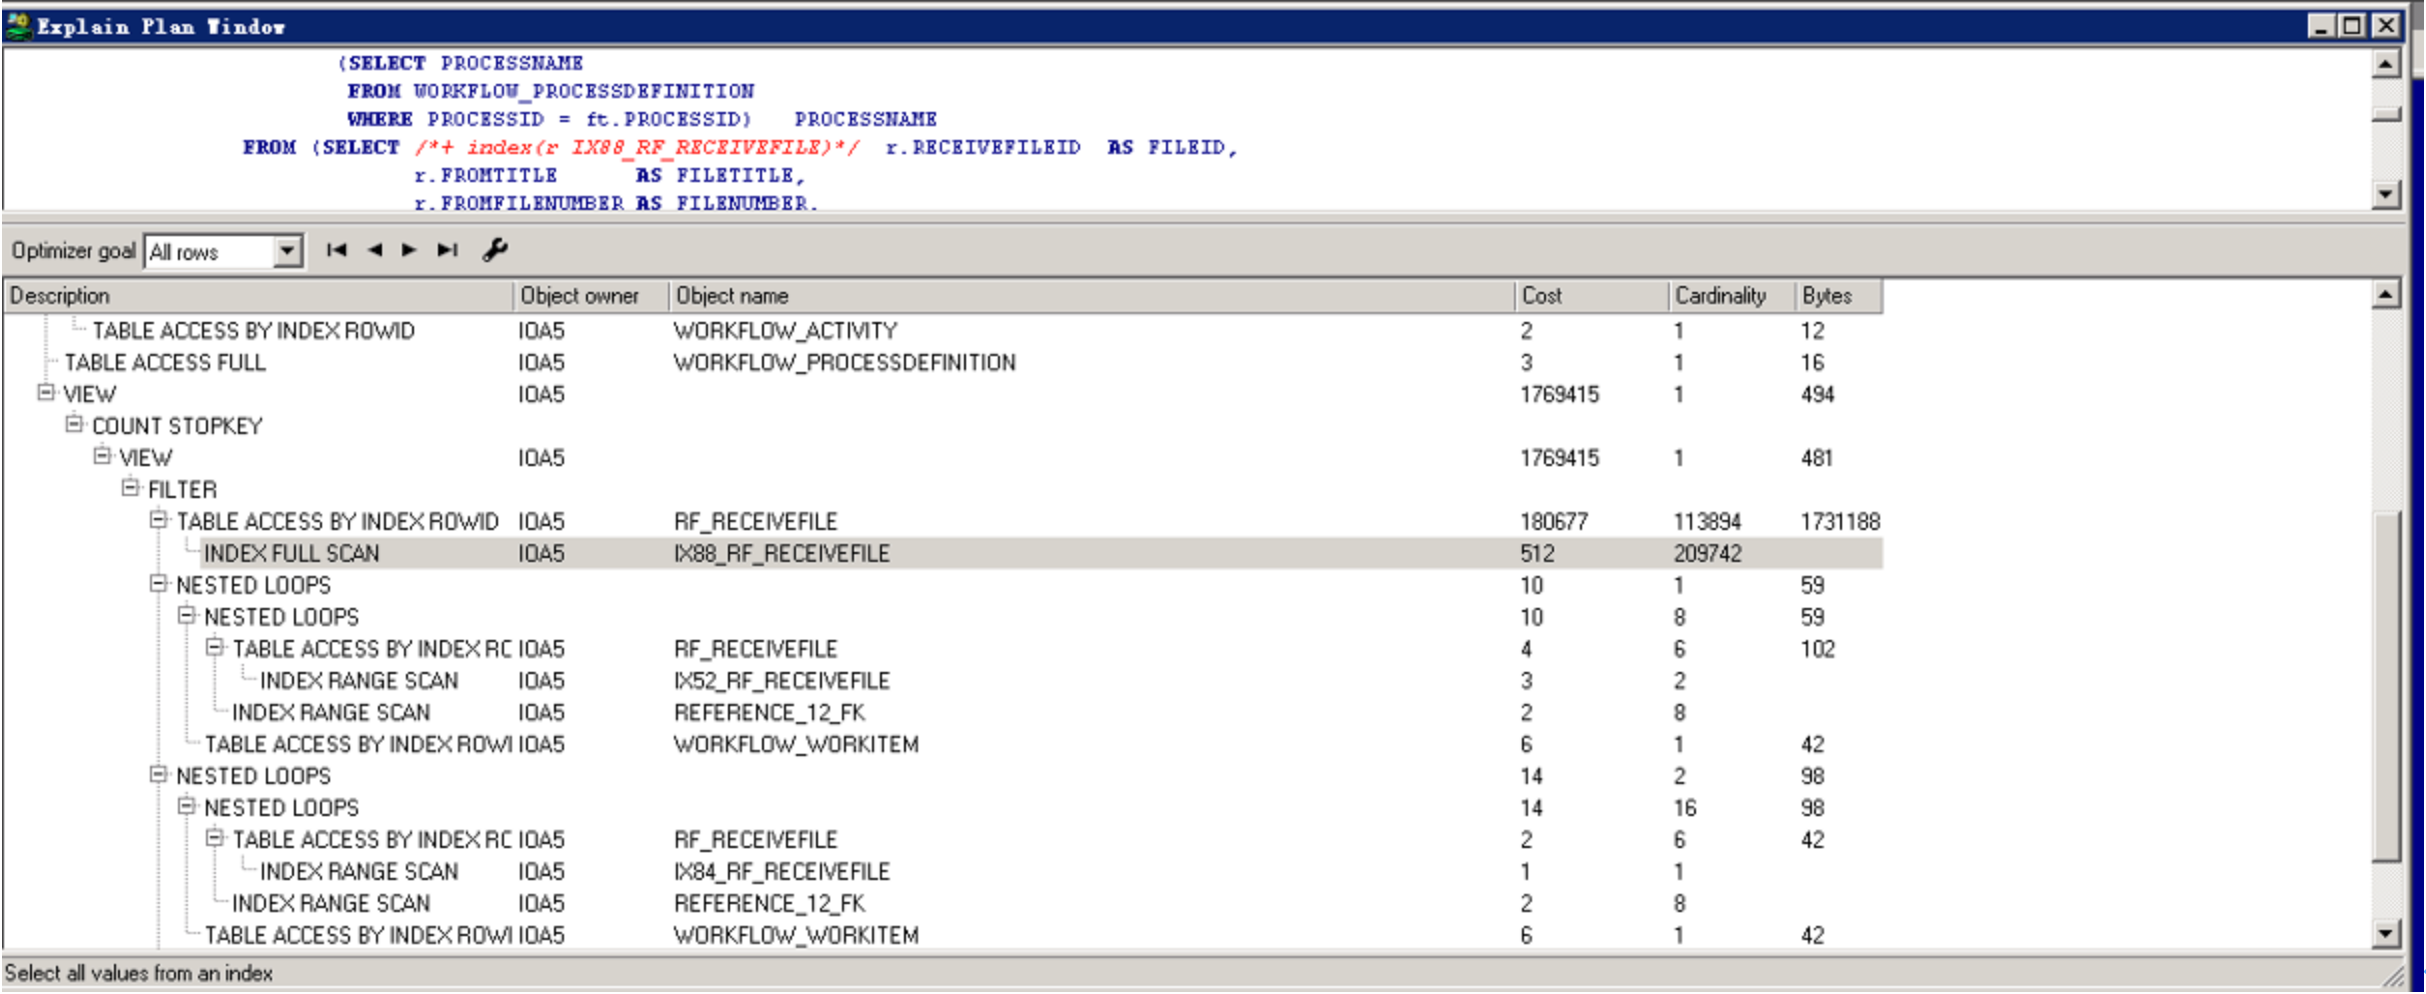Collapse NESTED LOOPS node with cardinality 16
This screenshot has height=994, width=2426.
pyautogui.click(x=185, y=807)
